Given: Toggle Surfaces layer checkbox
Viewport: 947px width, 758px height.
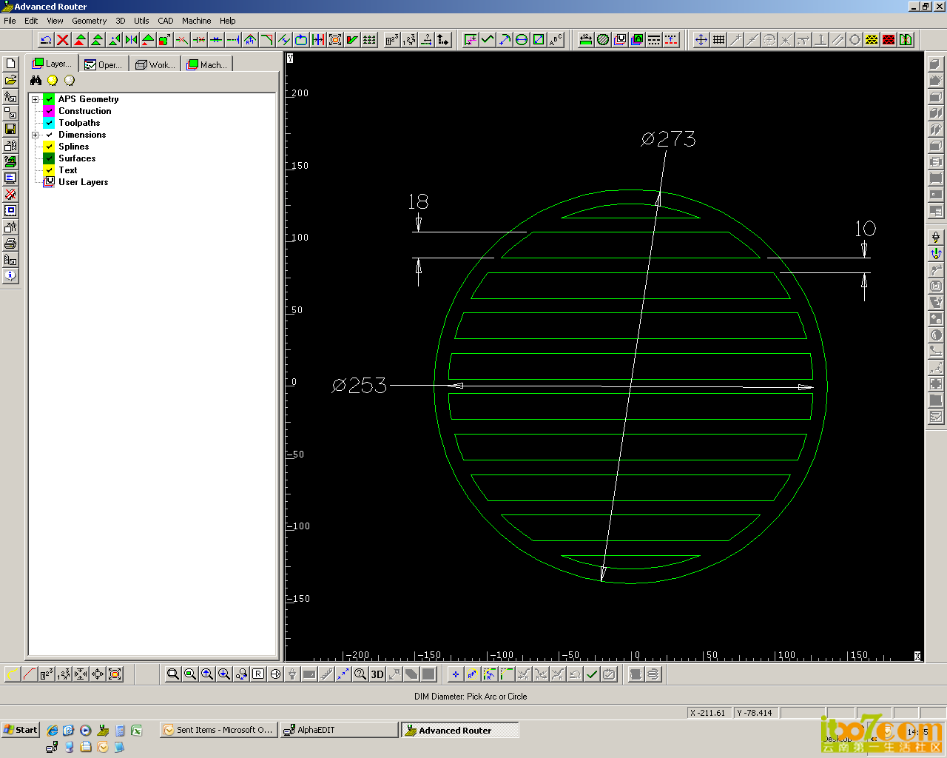Looking at the screenshot, I should 49,158.
